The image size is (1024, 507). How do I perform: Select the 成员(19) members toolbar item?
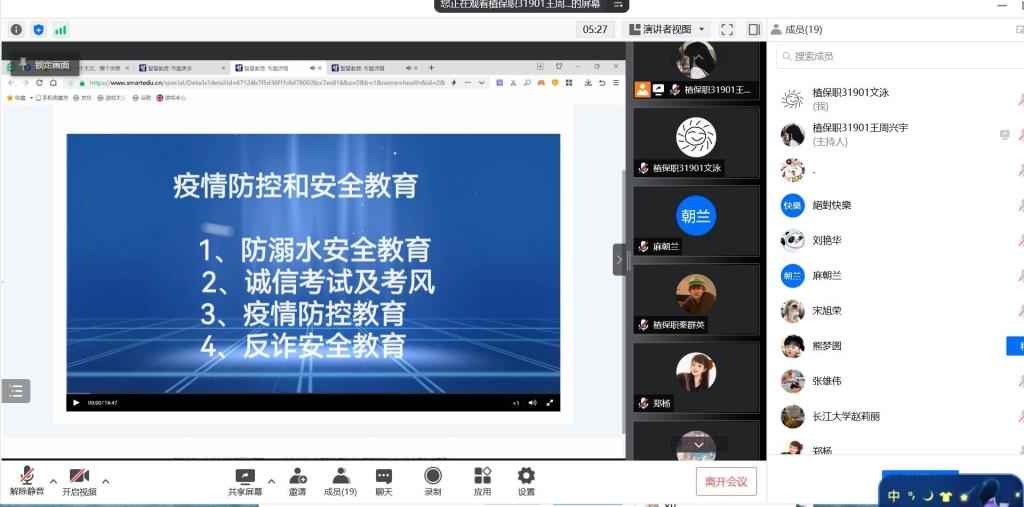(x=341, y=481)
